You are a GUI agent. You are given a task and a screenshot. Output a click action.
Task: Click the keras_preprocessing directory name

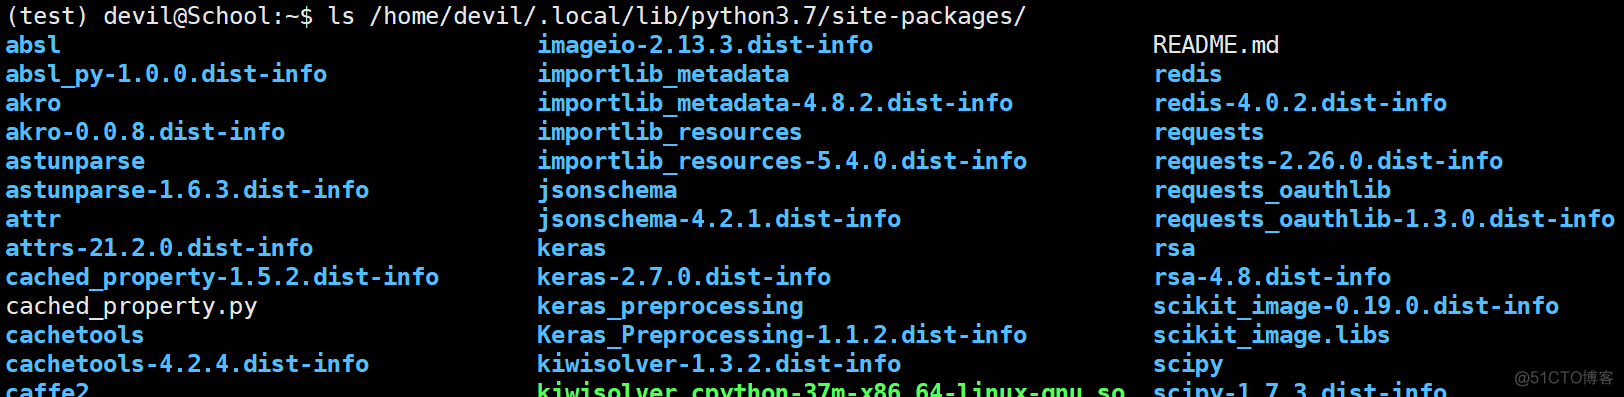coord(670,306)
